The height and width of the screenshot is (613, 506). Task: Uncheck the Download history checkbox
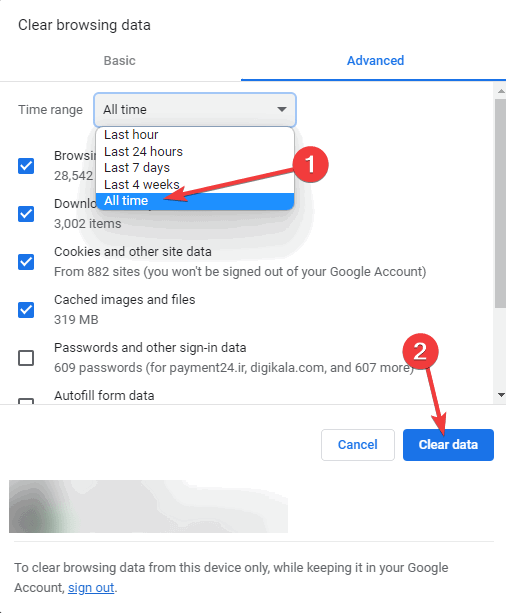click(26, 214)
